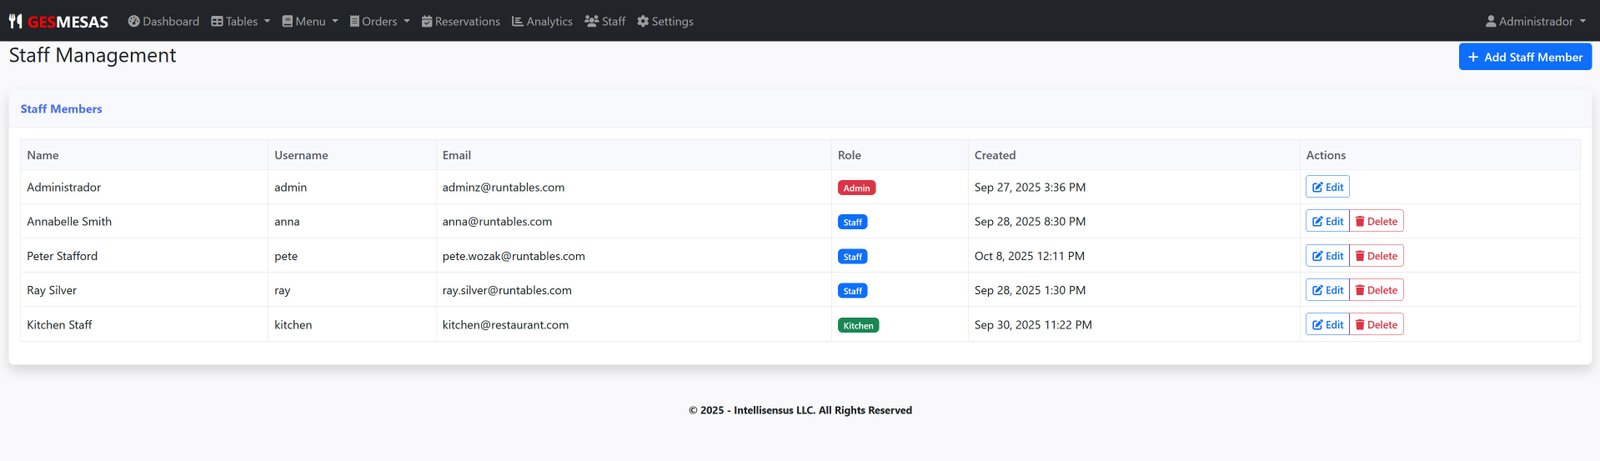Expand the Menu dropdown in navbar
The height and width of the screenshot is (461, 1600).
[x=310, y=21]
